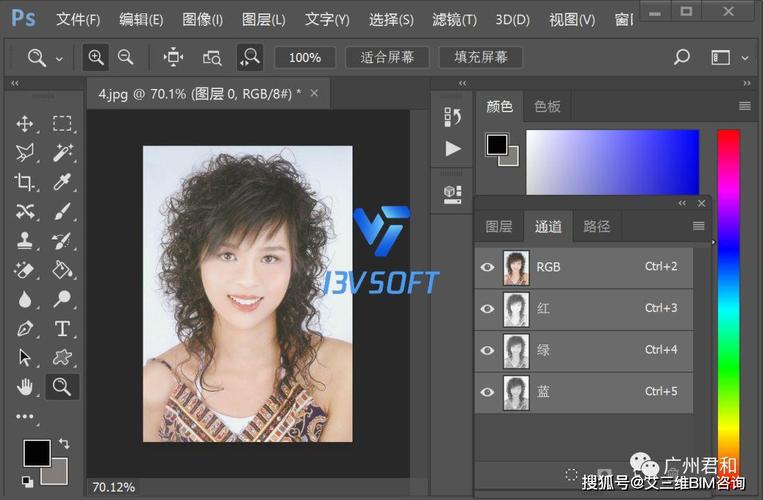Image resolution: width=763 pixels, height=500 pixels.
Task: Switch to the 图层 tab
Action: (x=499, y=226)
